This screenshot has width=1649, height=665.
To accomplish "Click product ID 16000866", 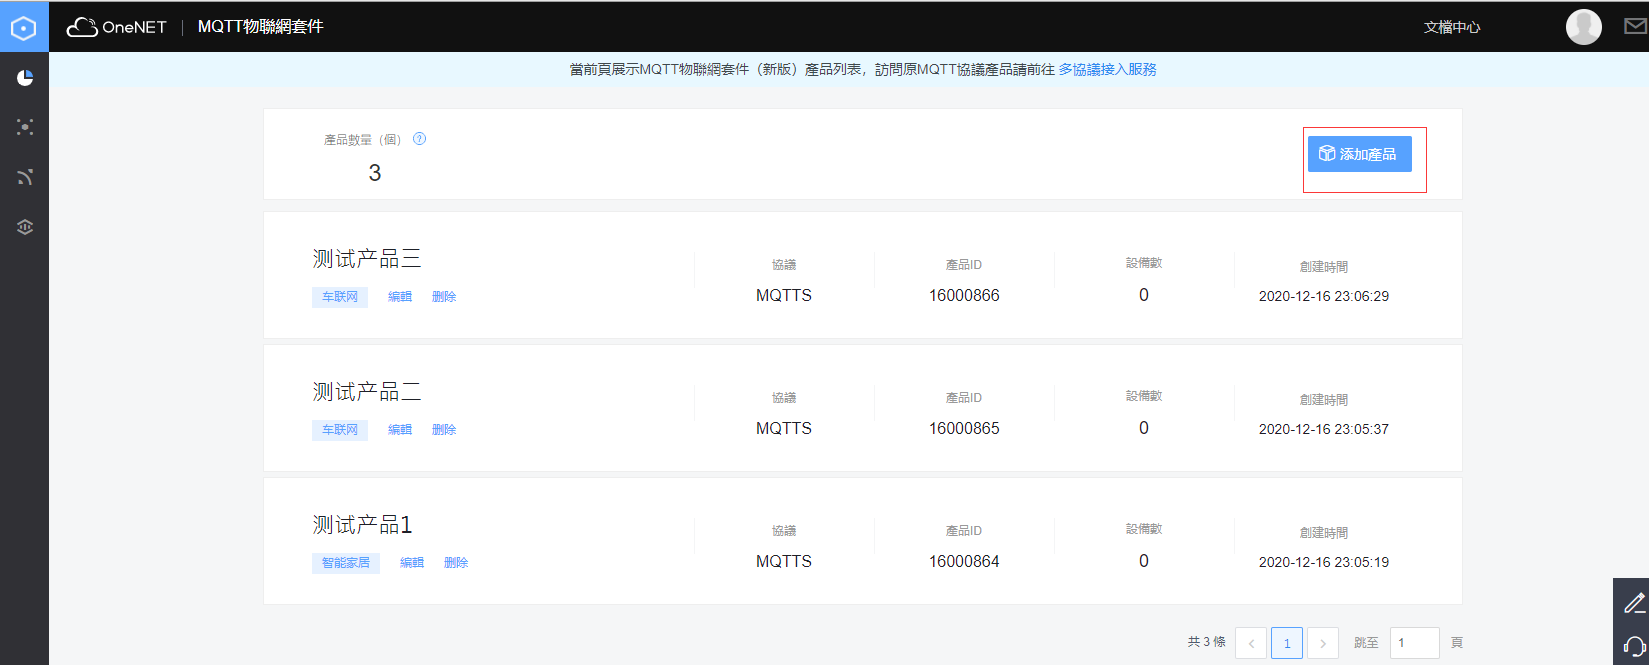I will tap(964, 295).
